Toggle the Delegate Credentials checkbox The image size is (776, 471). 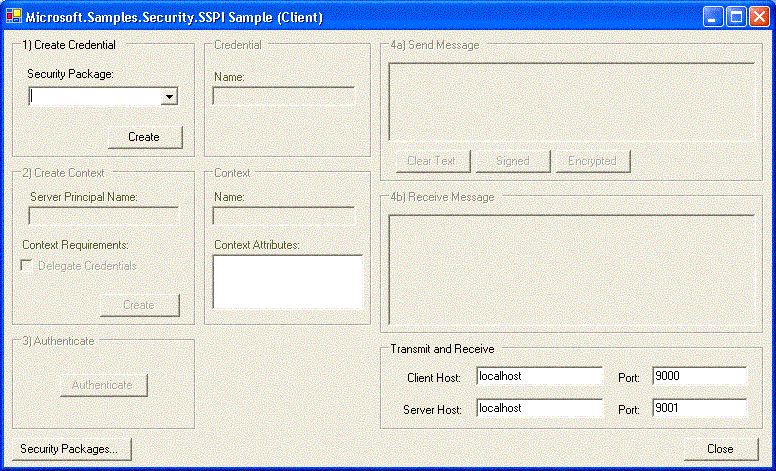[26, 266]
